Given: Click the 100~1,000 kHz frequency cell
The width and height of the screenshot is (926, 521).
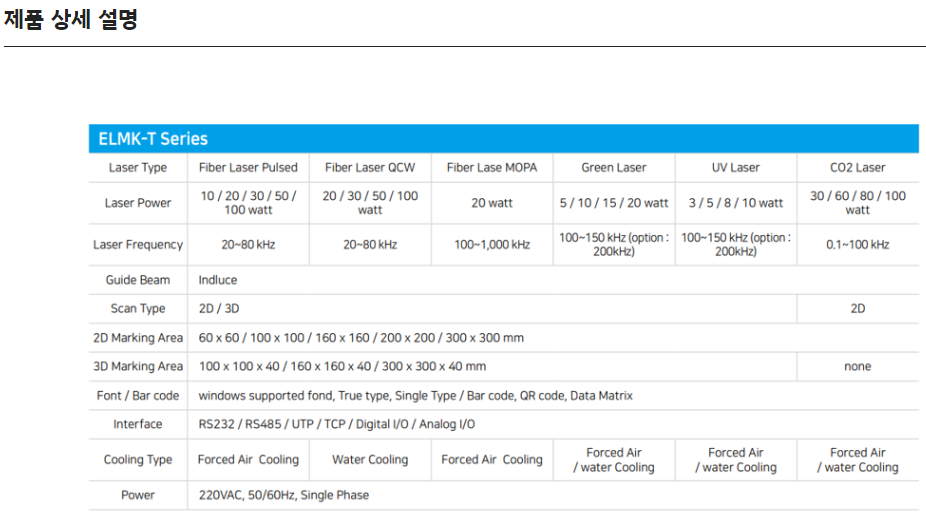Looking at the screenshot, I should coord(492,245).
